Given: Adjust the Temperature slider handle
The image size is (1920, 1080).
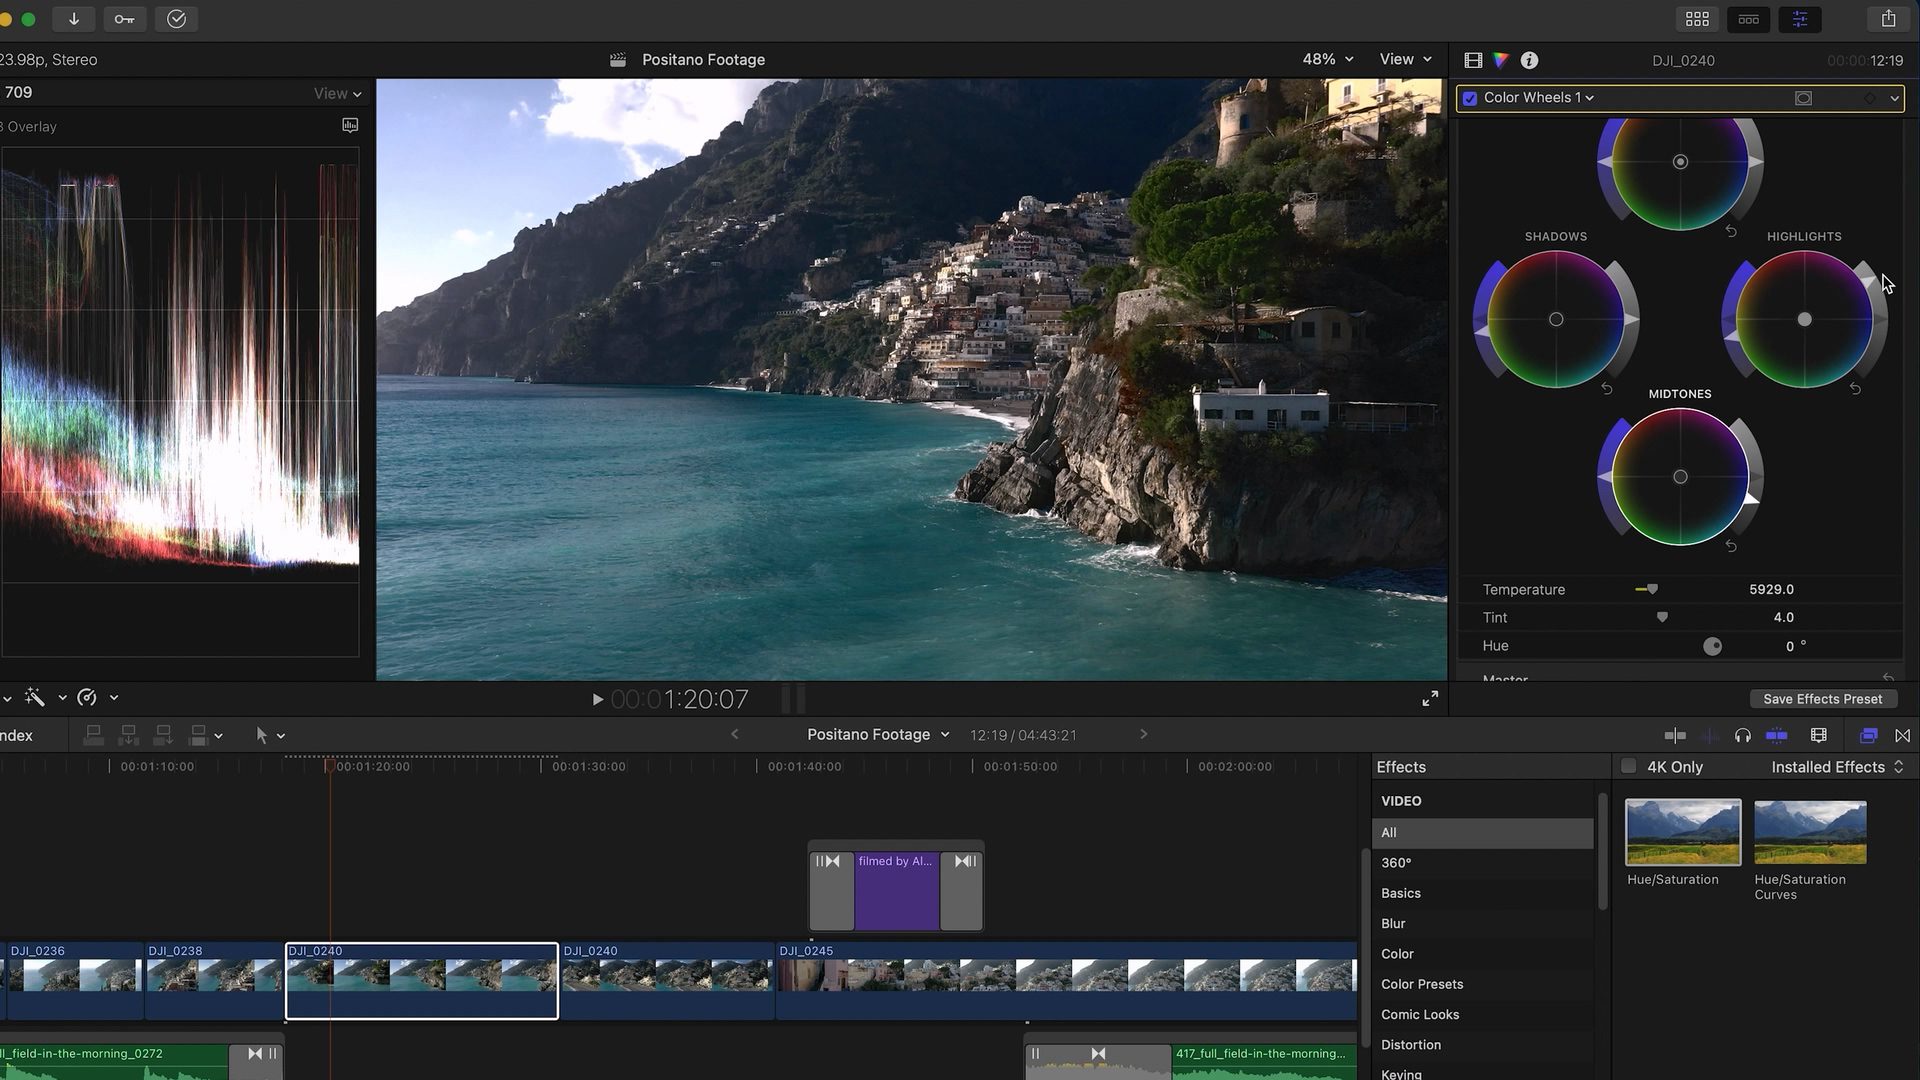Looking at the screenshot, I should tap(1652, 589).
